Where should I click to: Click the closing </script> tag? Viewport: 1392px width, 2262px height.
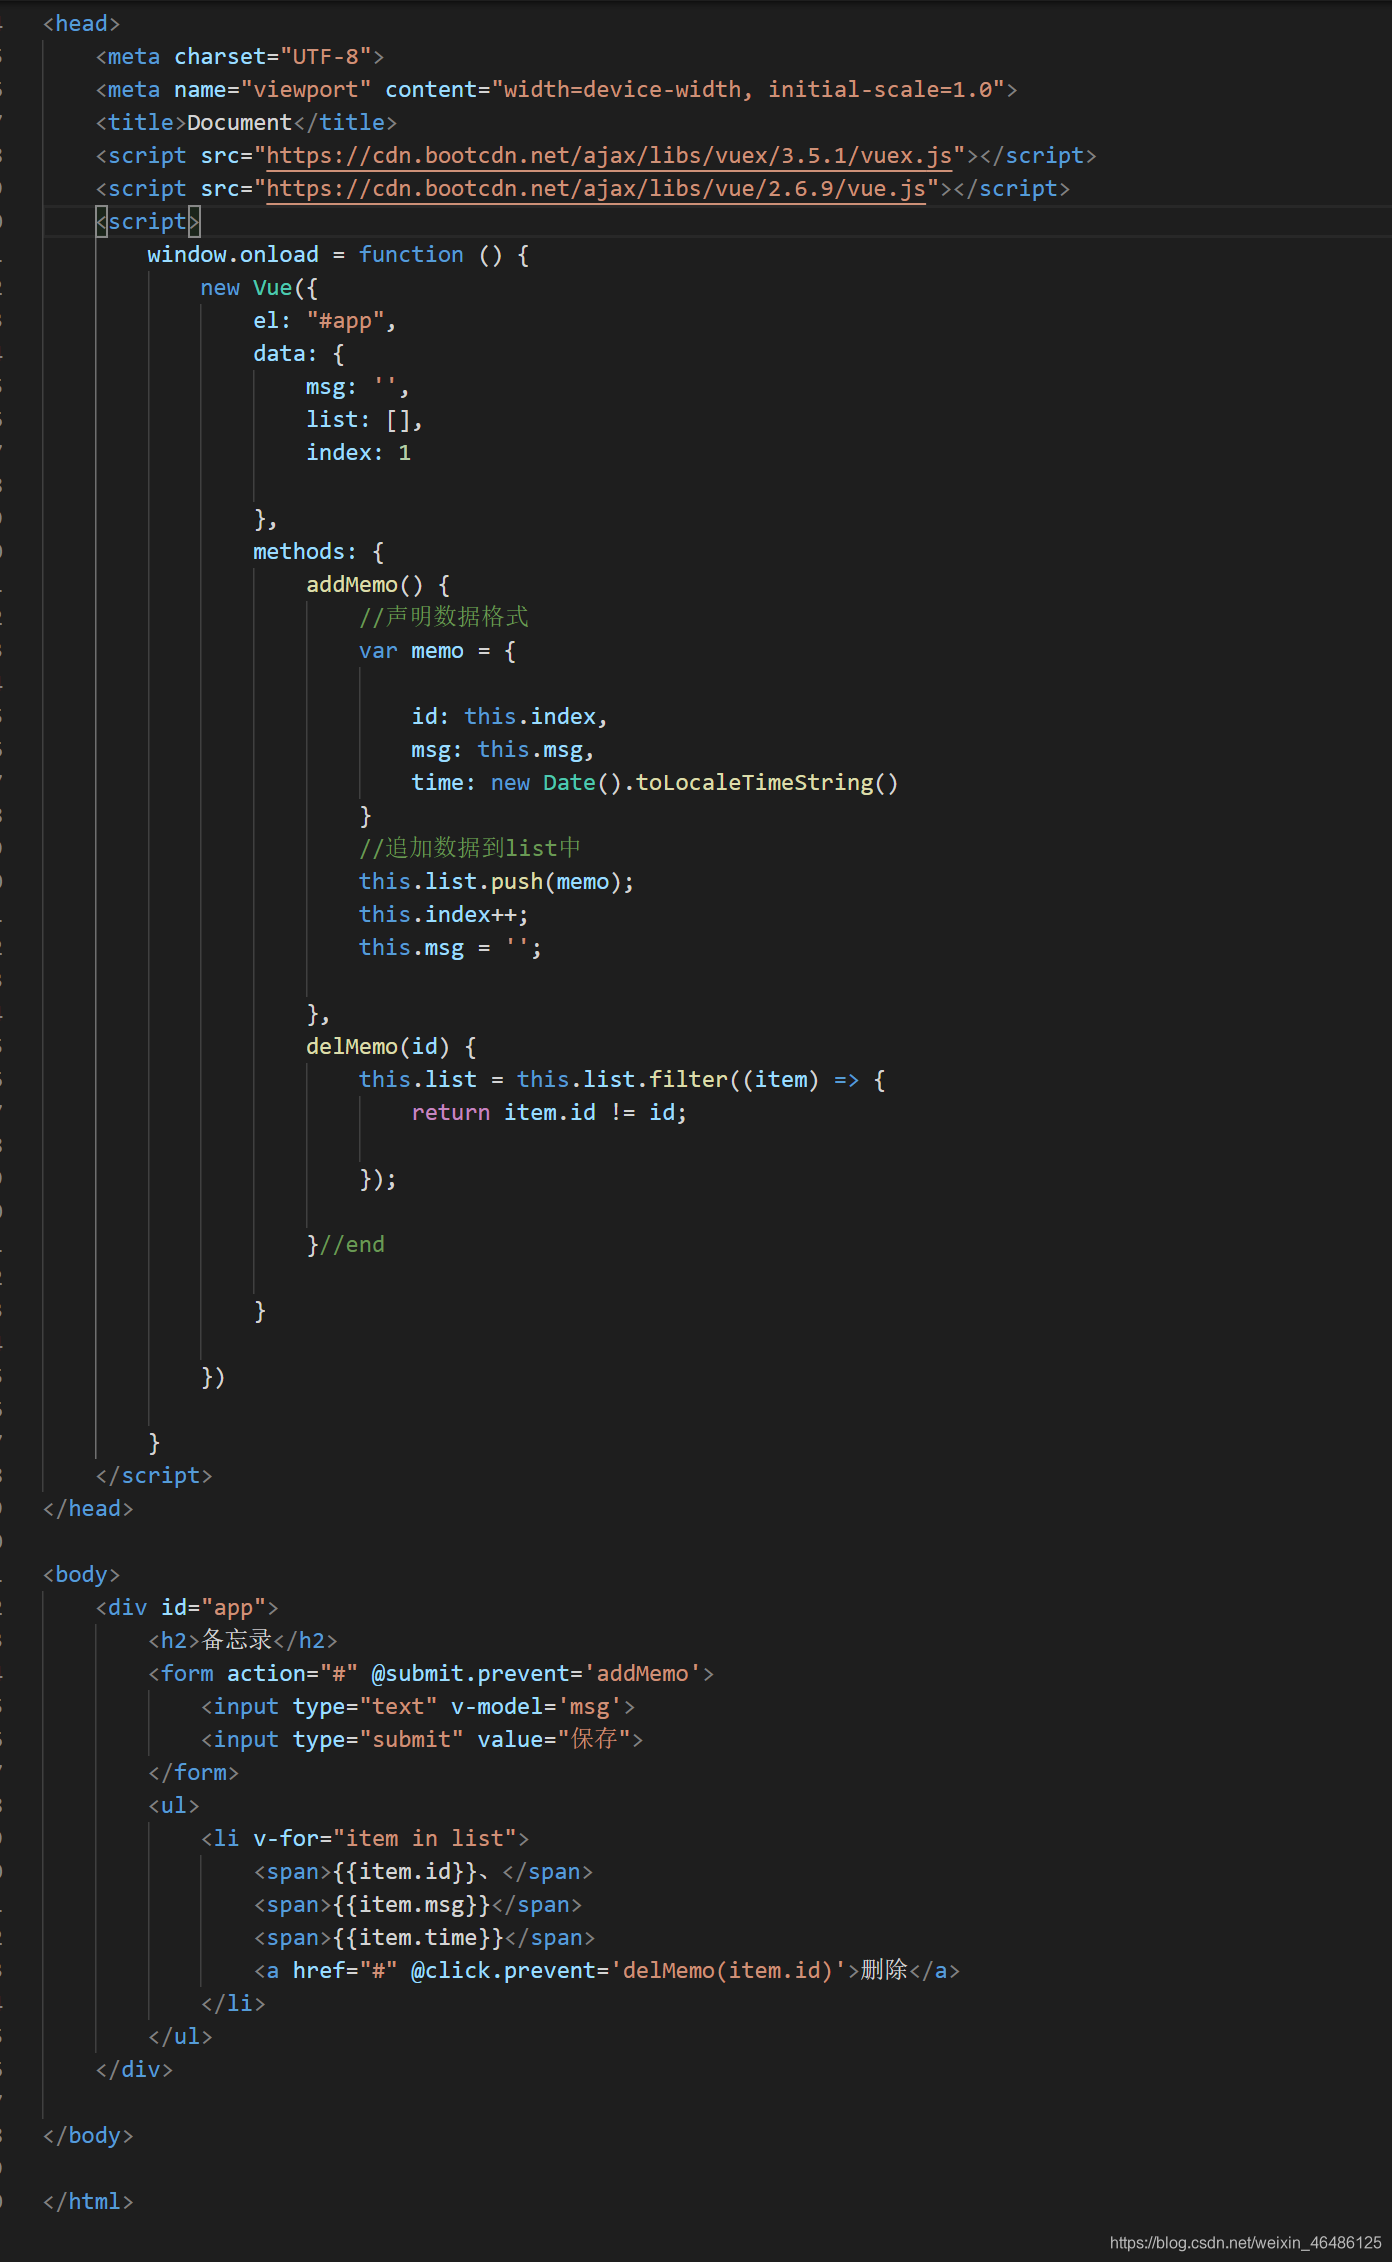coord(154,1476)
